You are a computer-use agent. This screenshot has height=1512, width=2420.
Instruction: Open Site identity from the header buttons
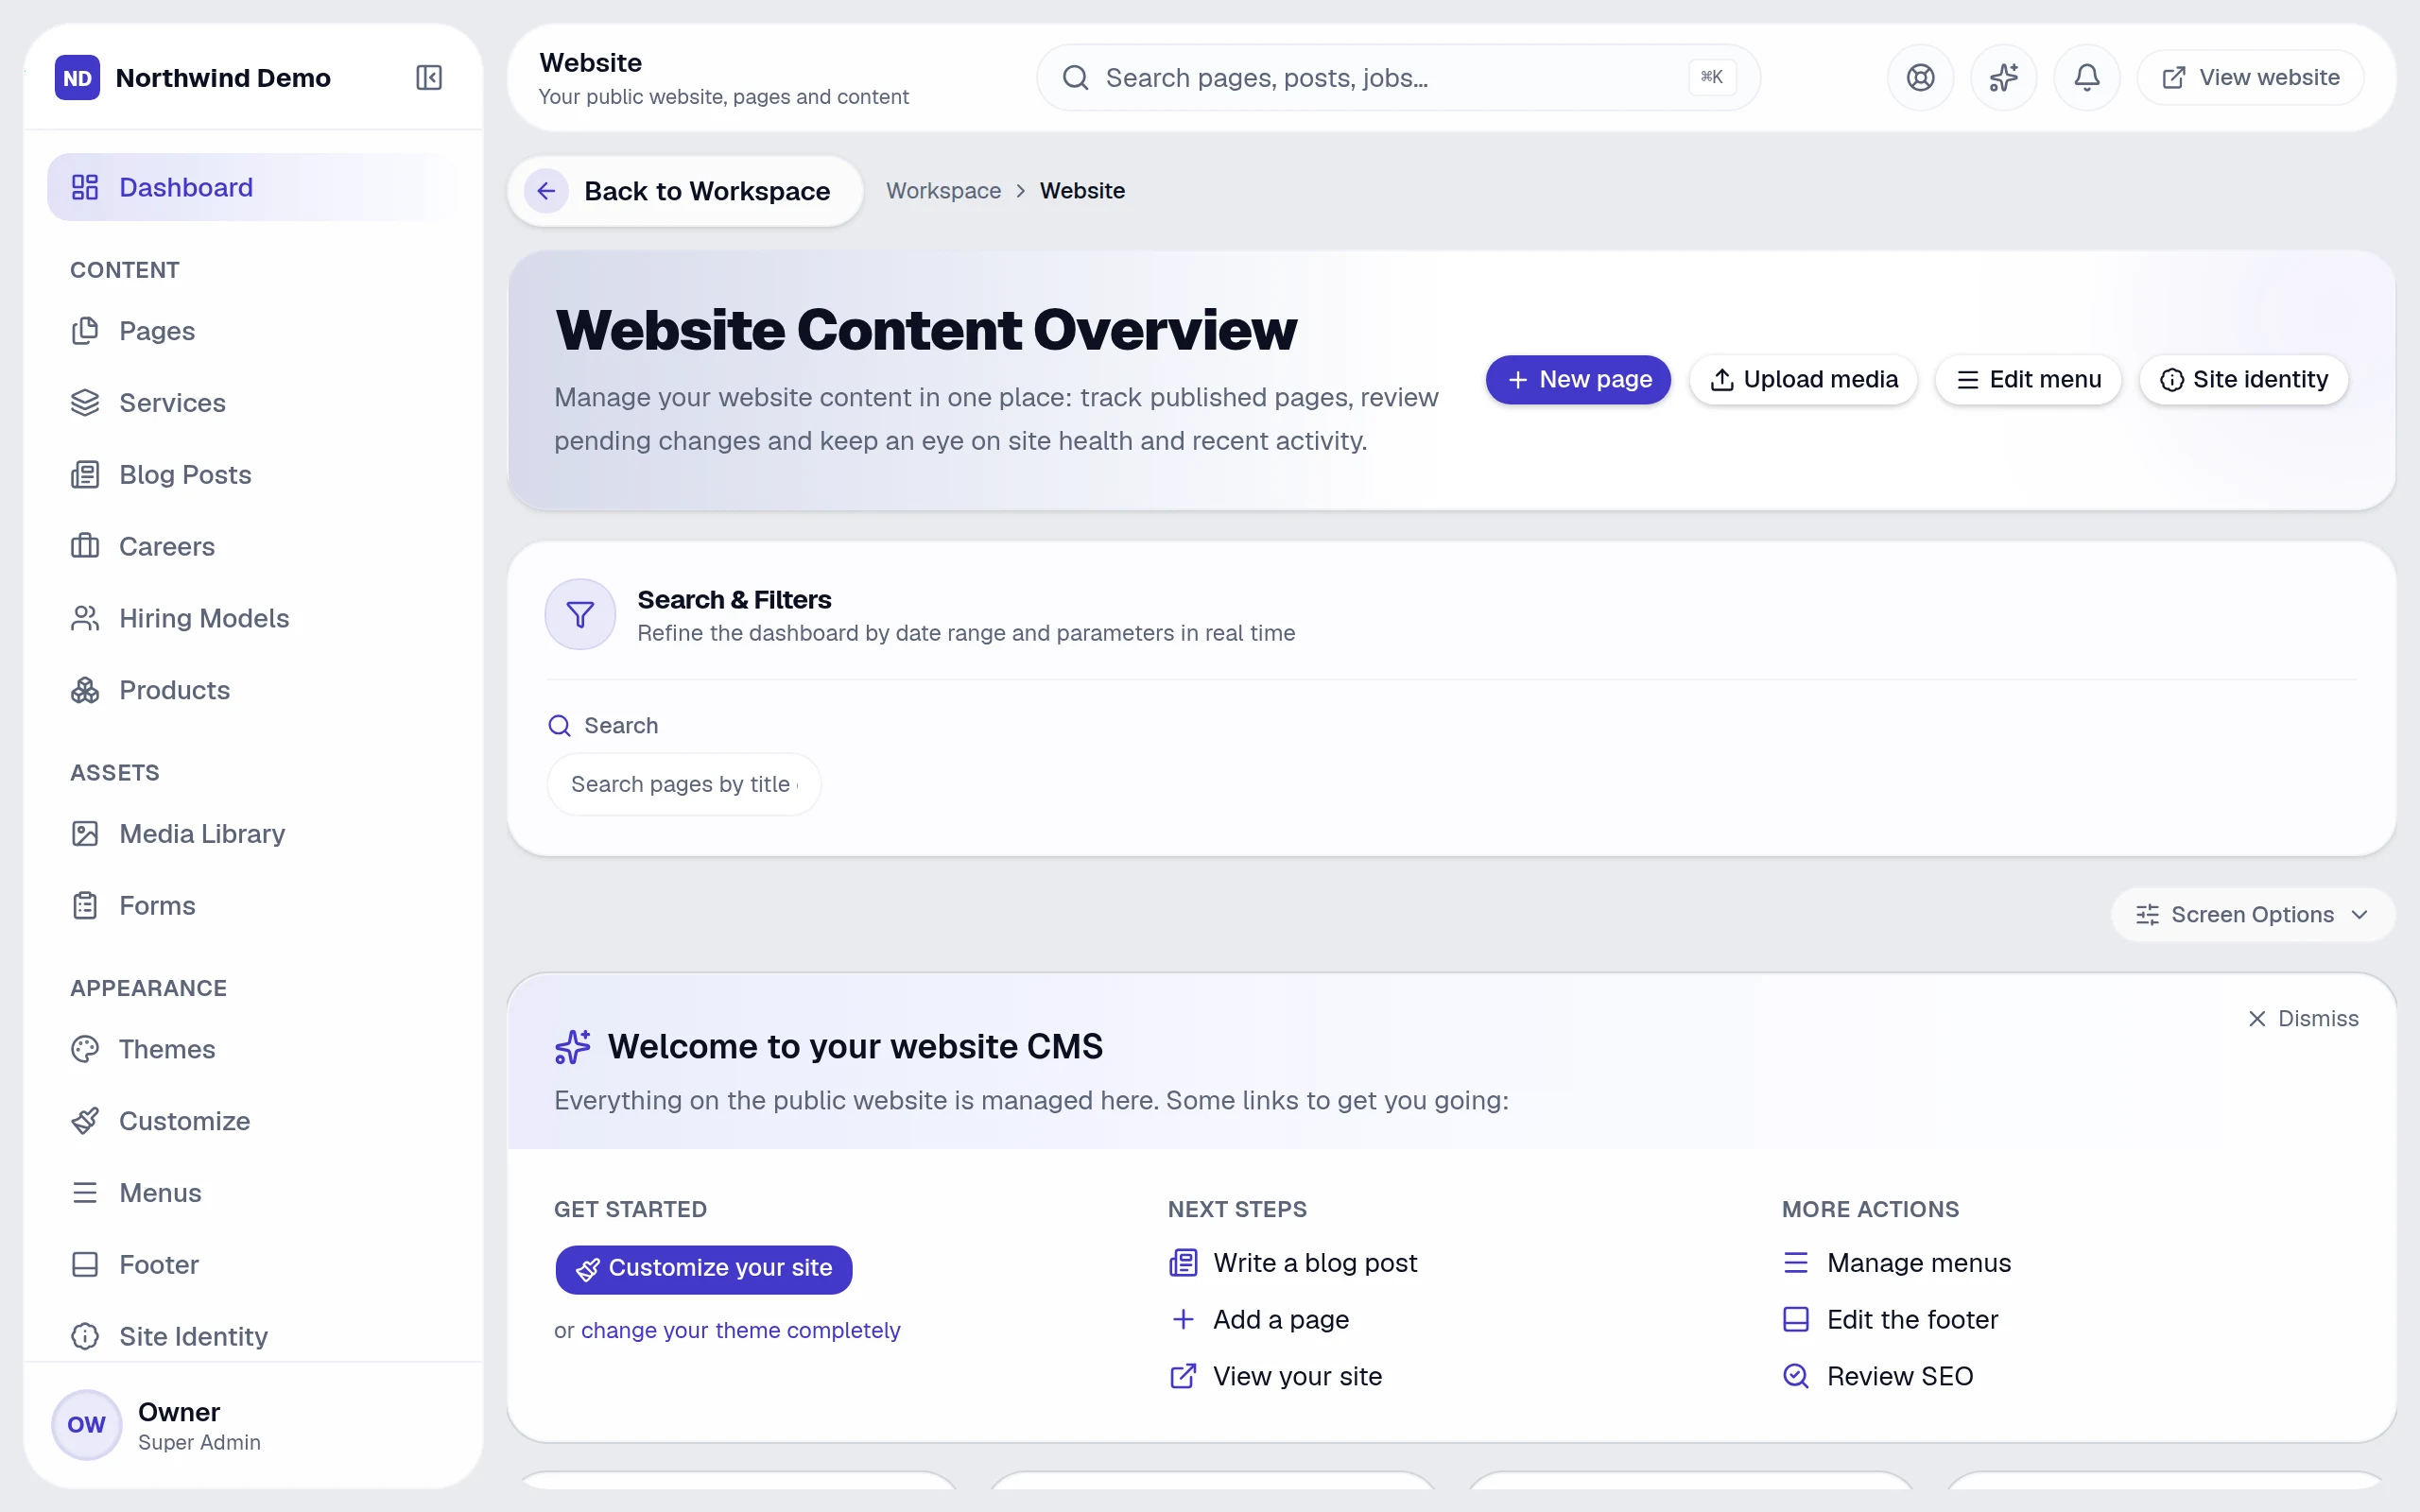tap(2243, 380)
